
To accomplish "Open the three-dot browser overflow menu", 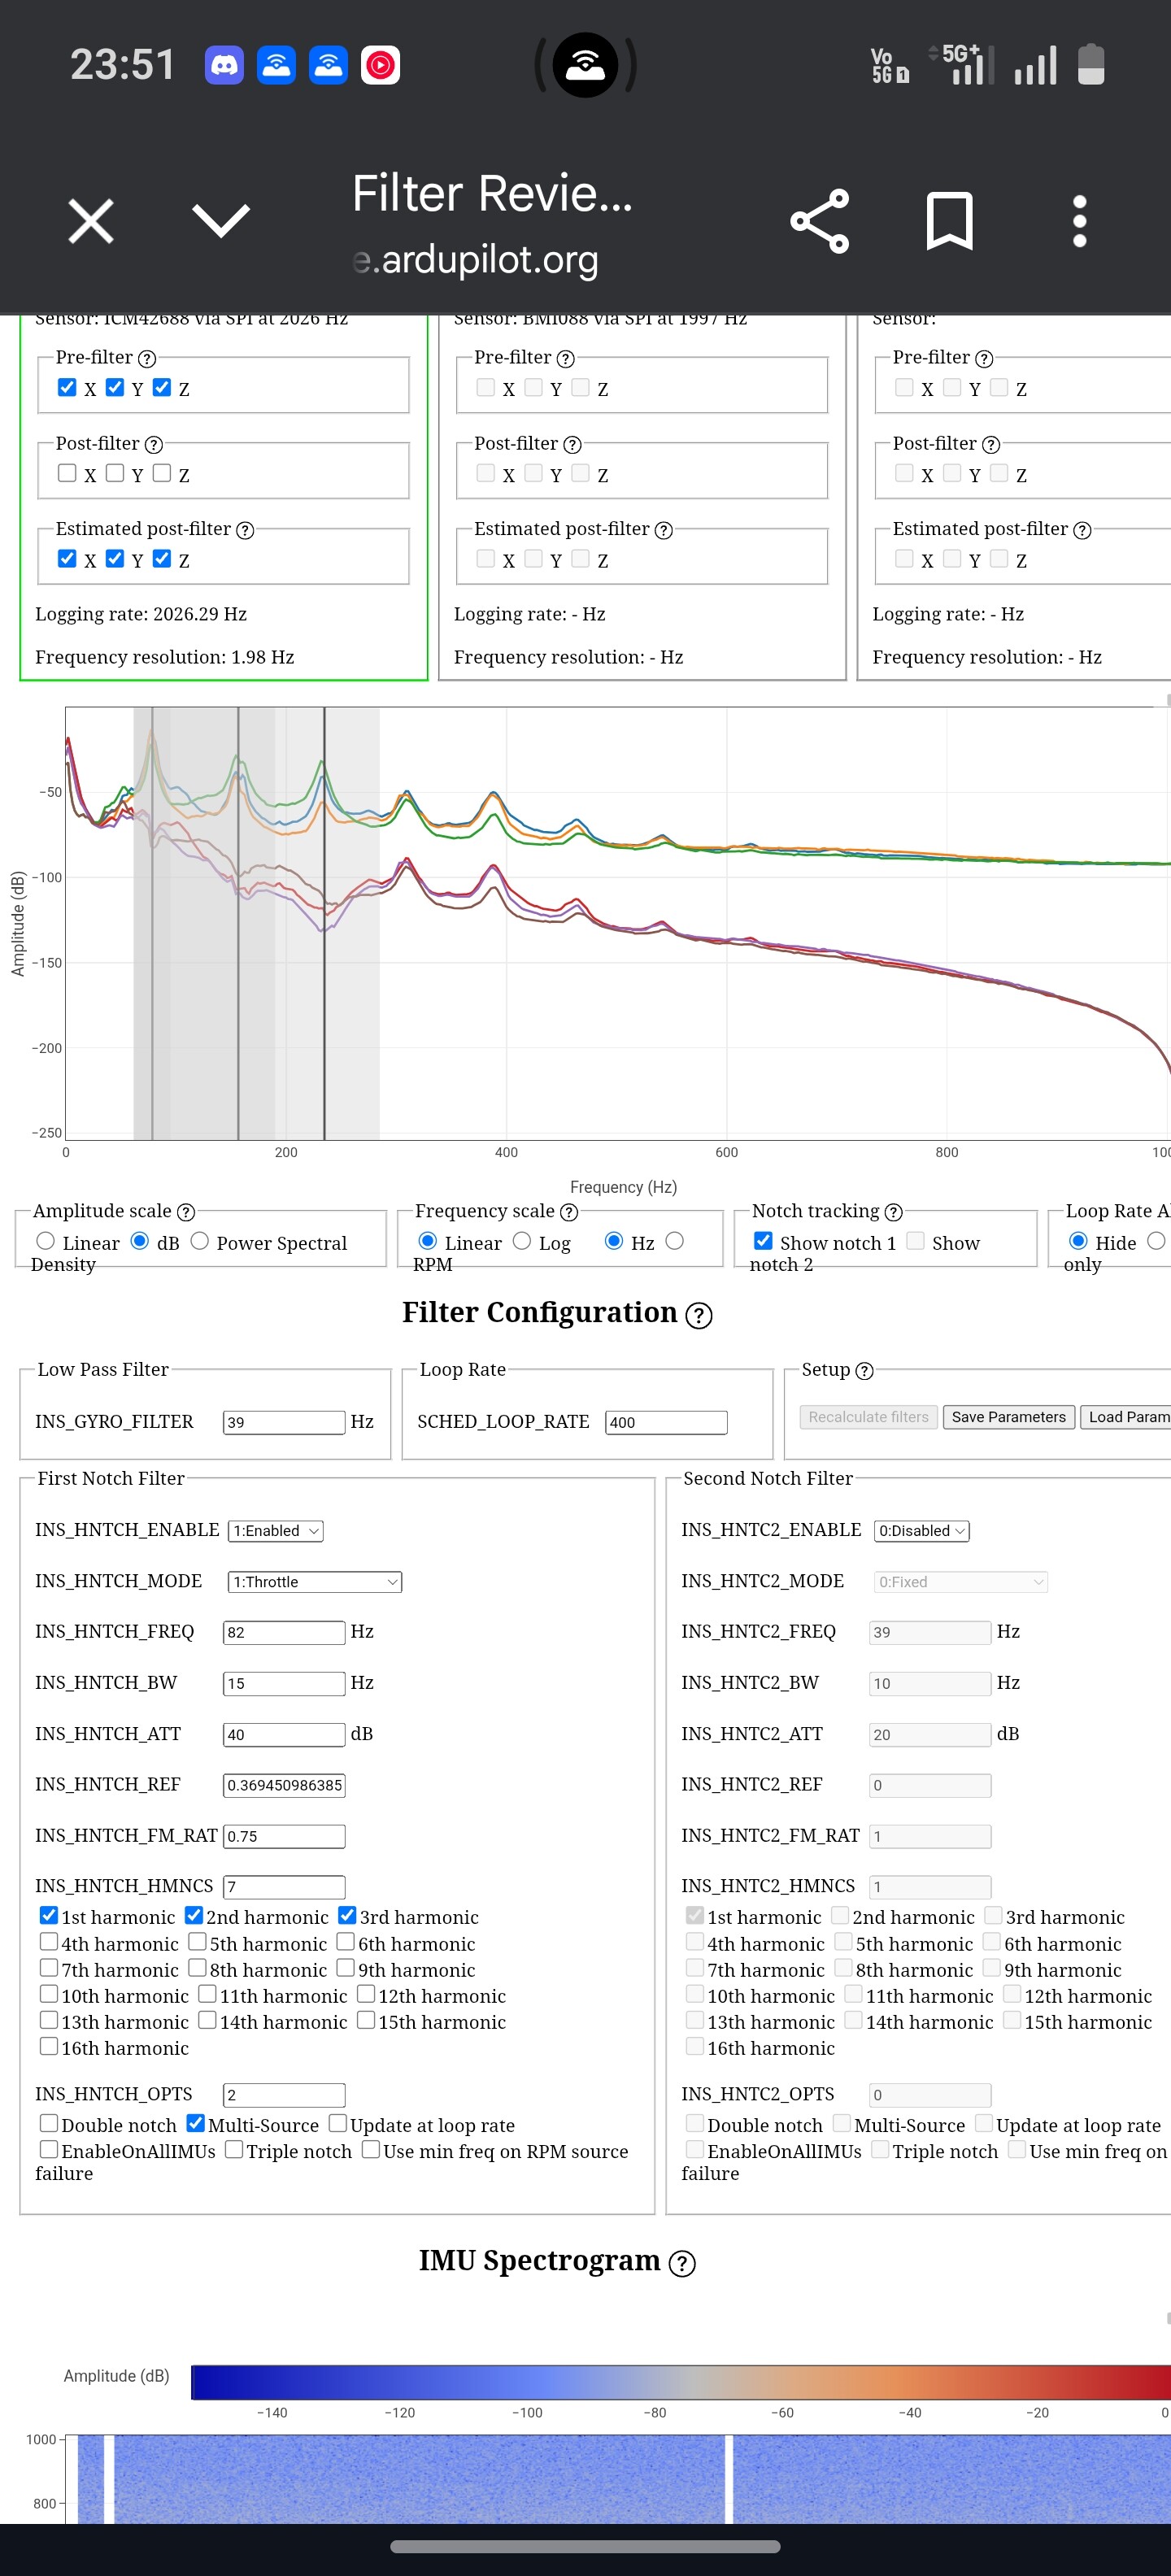I will coord(1079,221).
